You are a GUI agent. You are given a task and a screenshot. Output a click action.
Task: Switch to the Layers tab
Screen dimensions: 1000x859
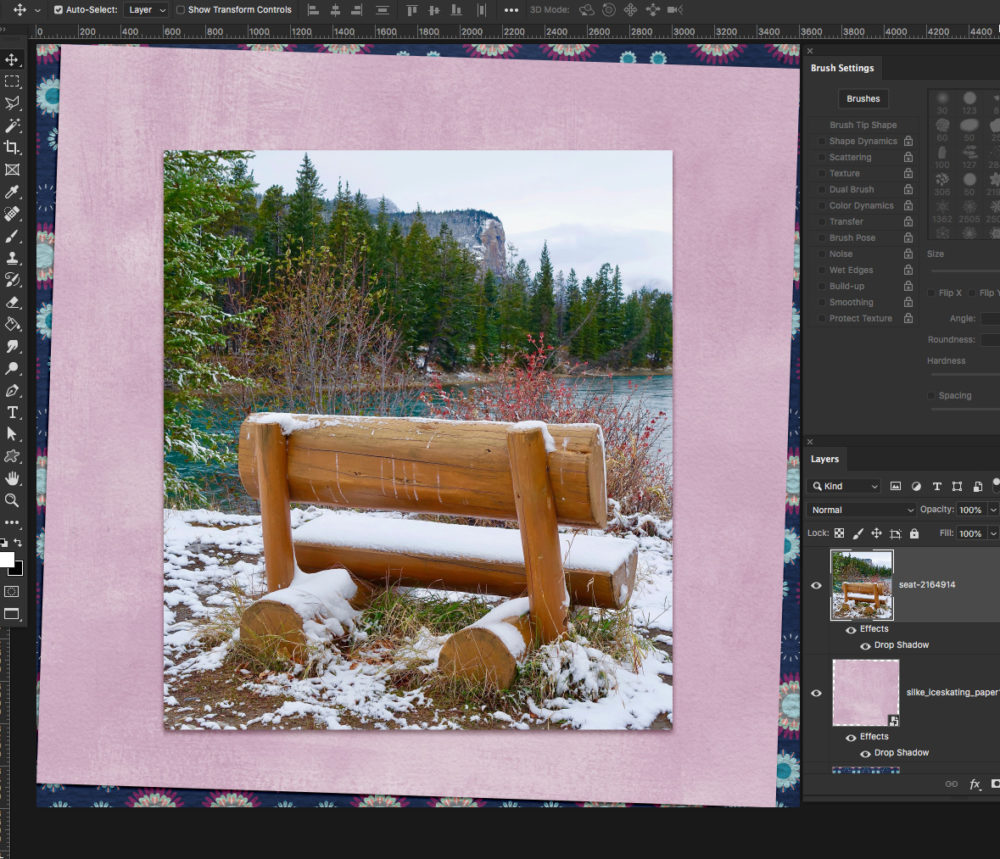pyautogui.click(x=825, y=459)
